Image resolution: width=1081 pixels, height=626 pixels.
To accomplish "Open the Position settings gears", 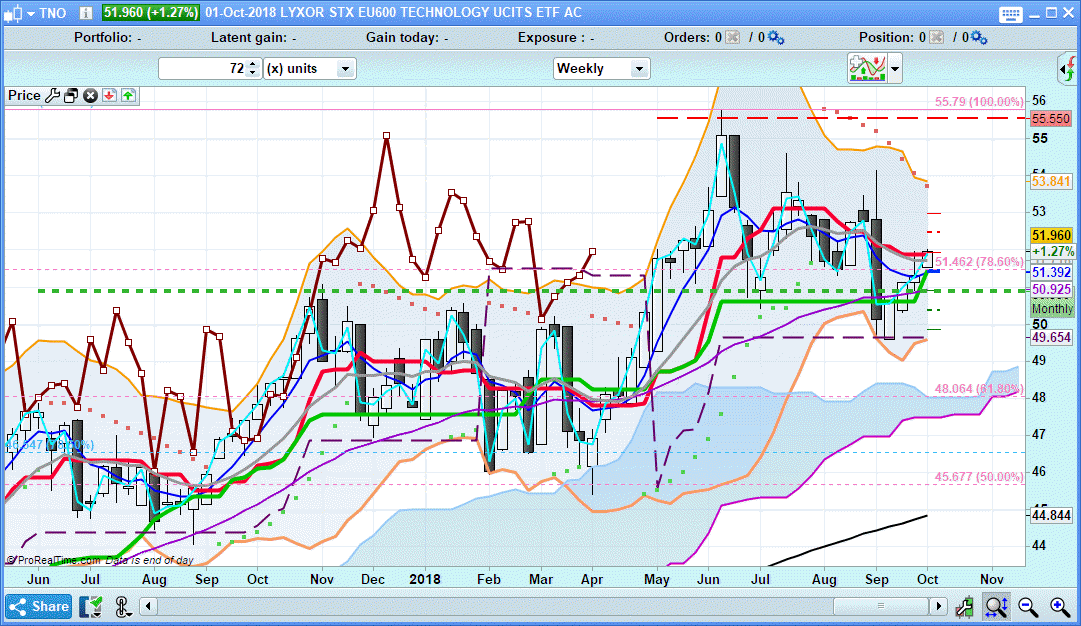I will coord(979,38).
